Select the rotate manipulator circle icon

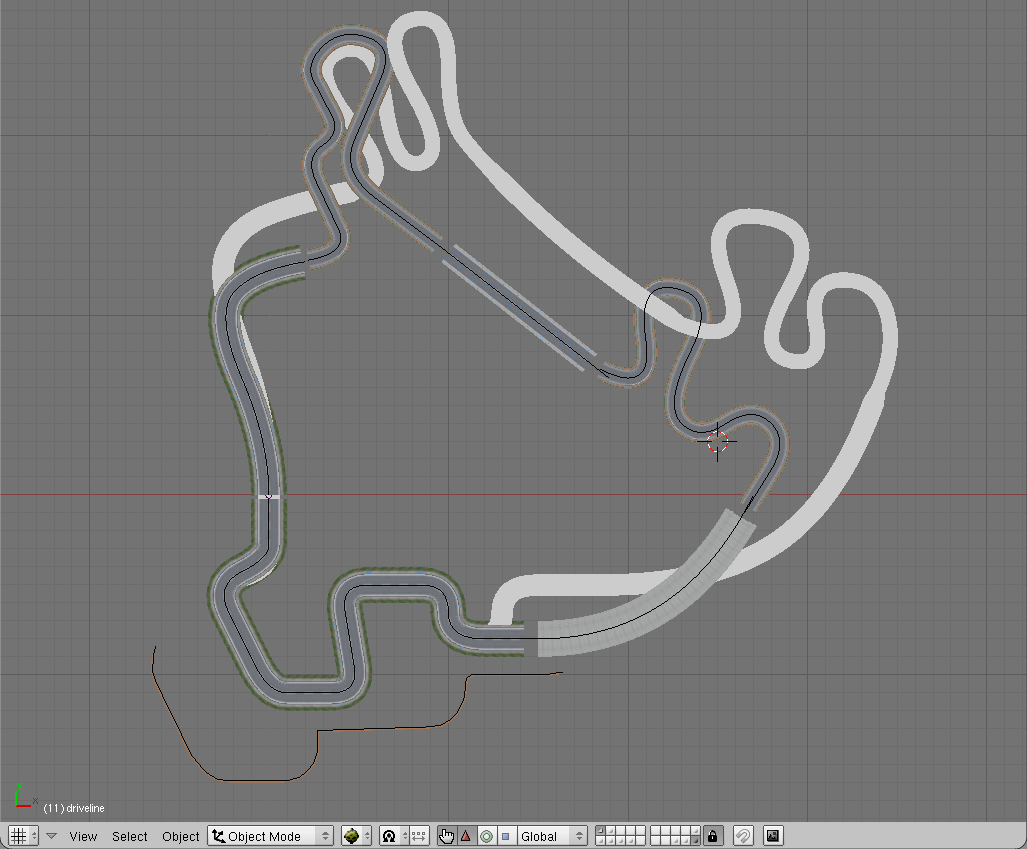pyautogui.click(x=486, y=836)
